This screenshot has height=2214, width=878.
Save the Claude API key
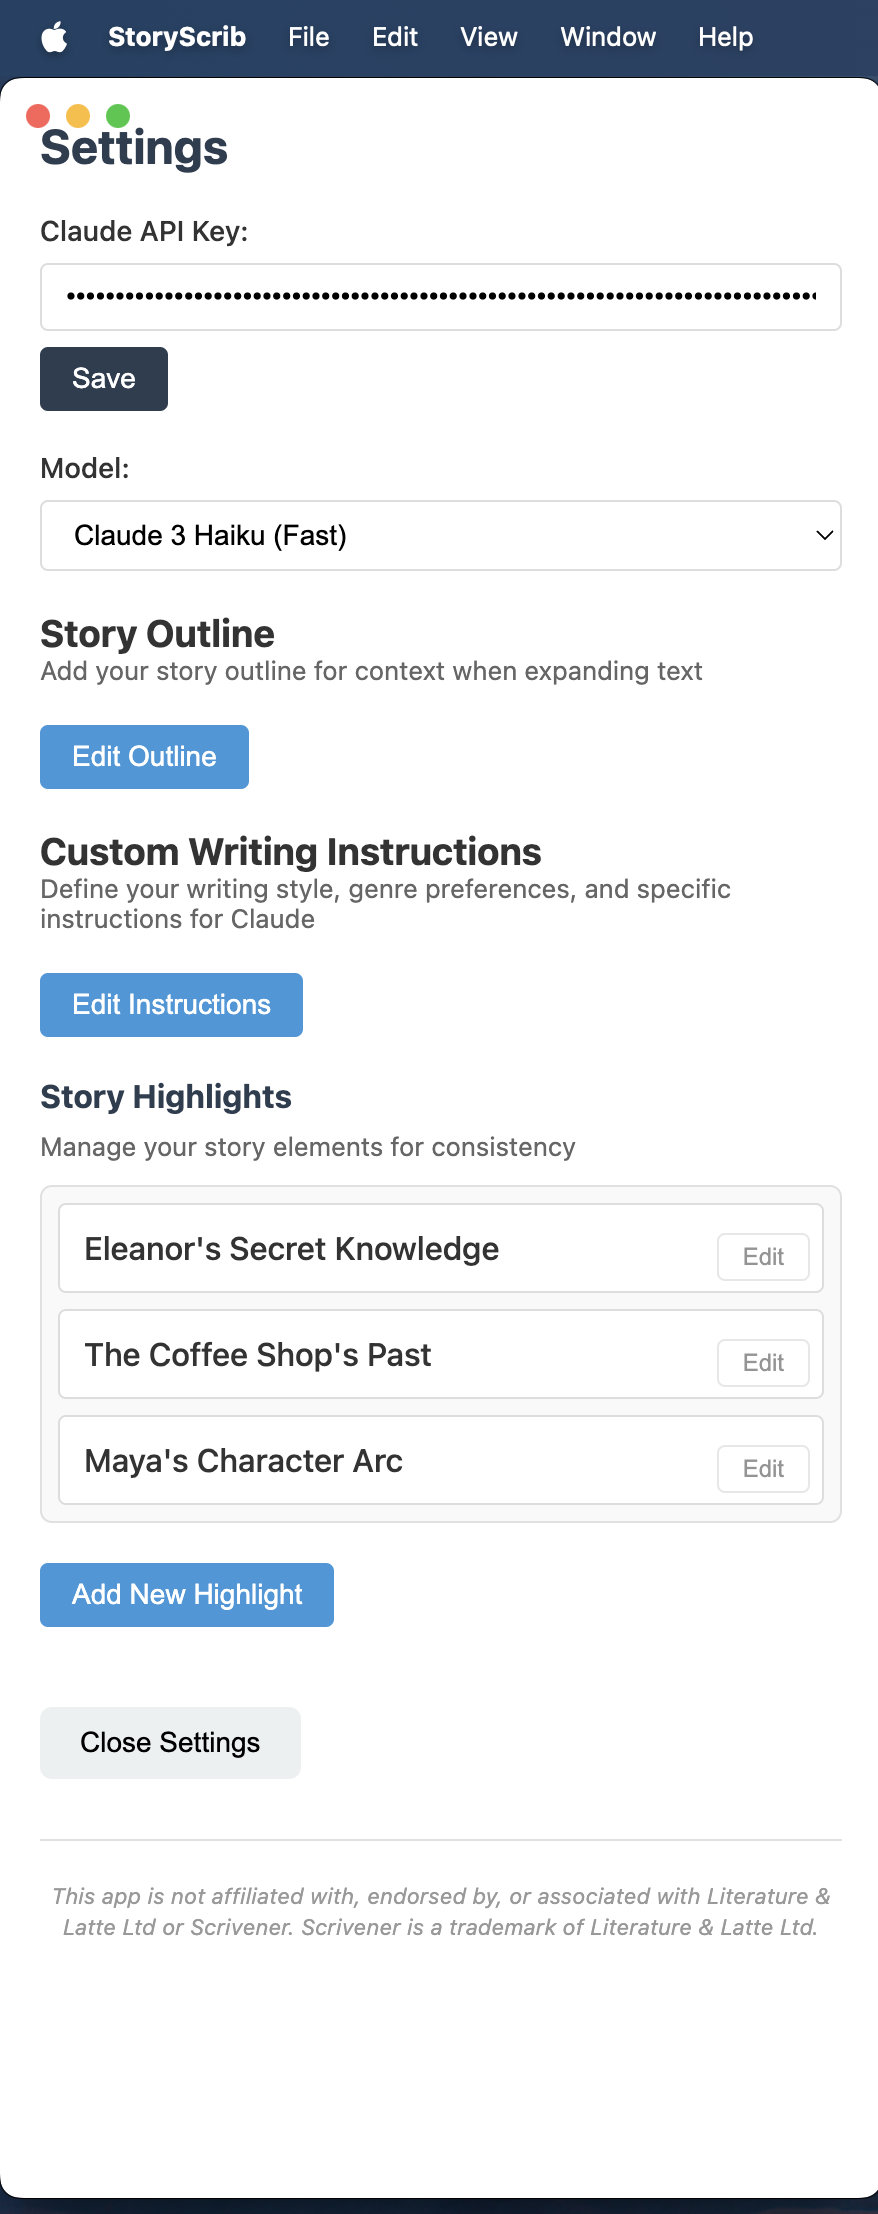tap(104, 379)
